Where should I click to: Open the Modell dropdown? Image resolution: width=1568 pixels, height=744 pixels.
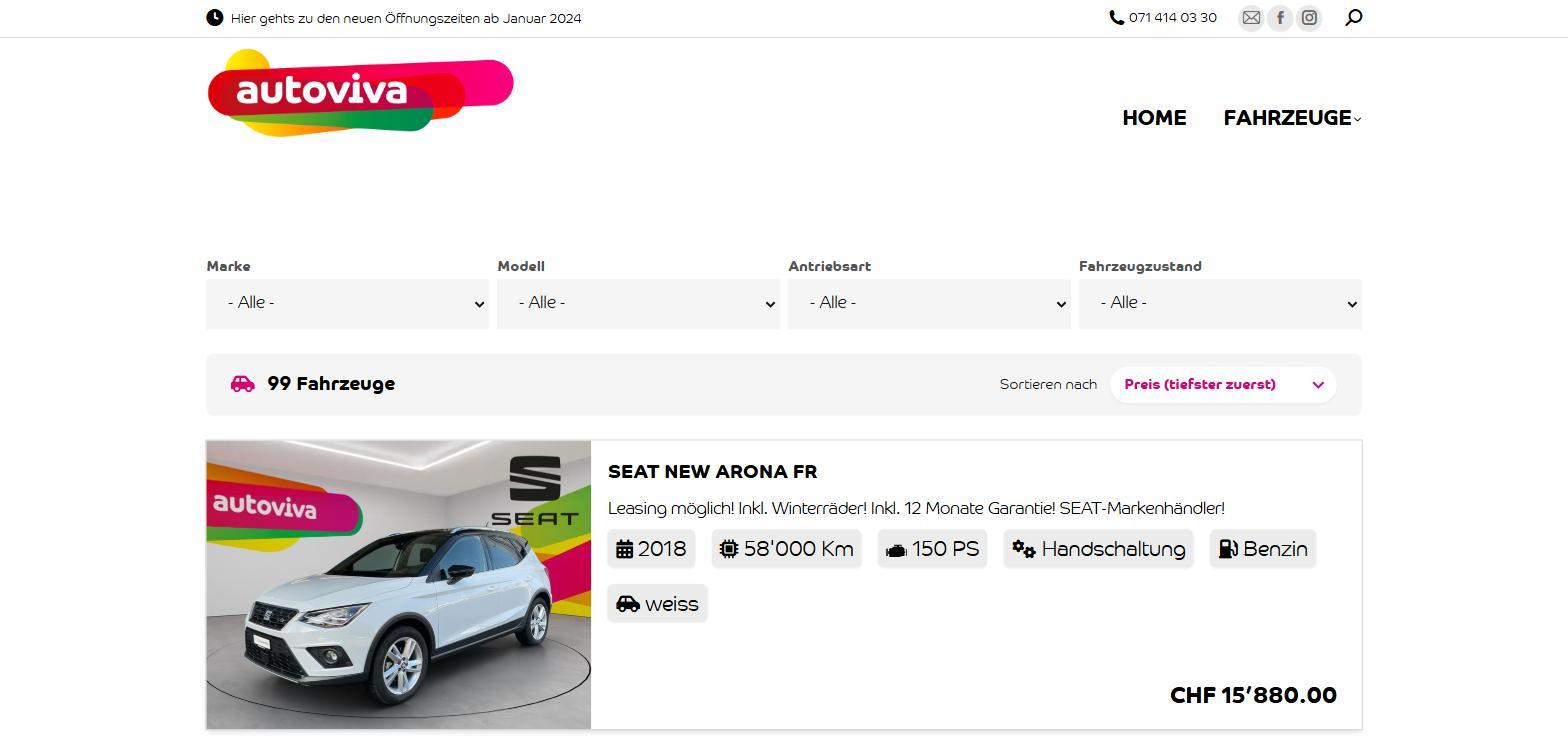click(638, 303)
